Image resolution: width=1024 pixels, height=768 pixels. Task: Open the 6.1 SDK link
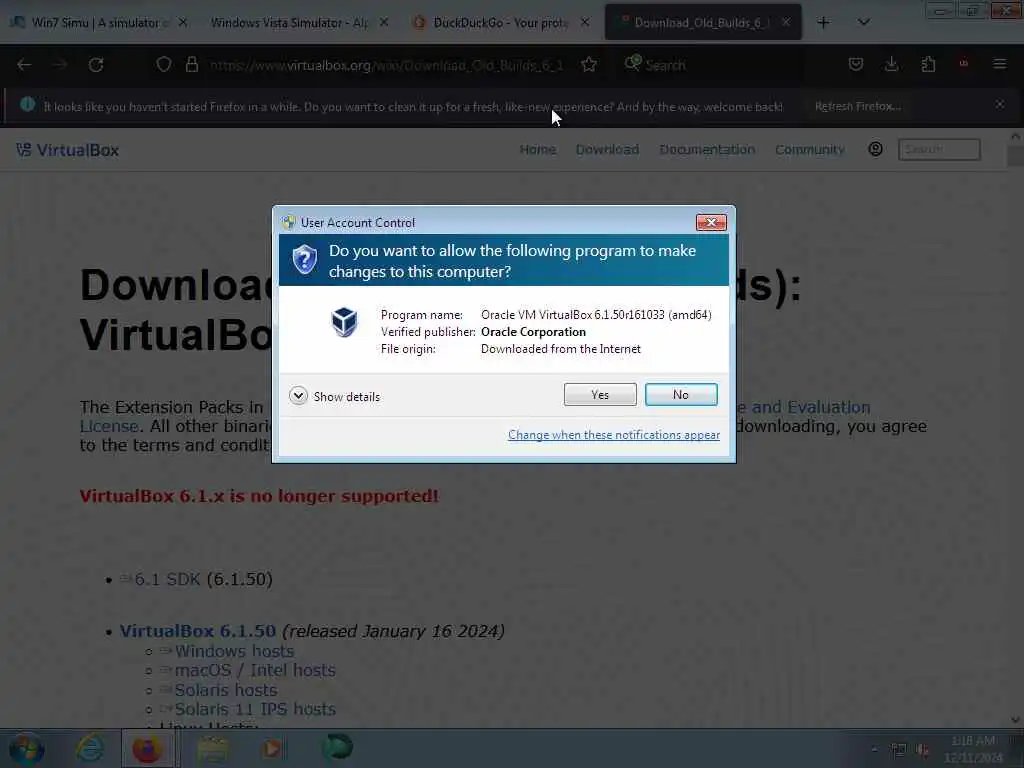pyautogui.click(x=167, y=579)
